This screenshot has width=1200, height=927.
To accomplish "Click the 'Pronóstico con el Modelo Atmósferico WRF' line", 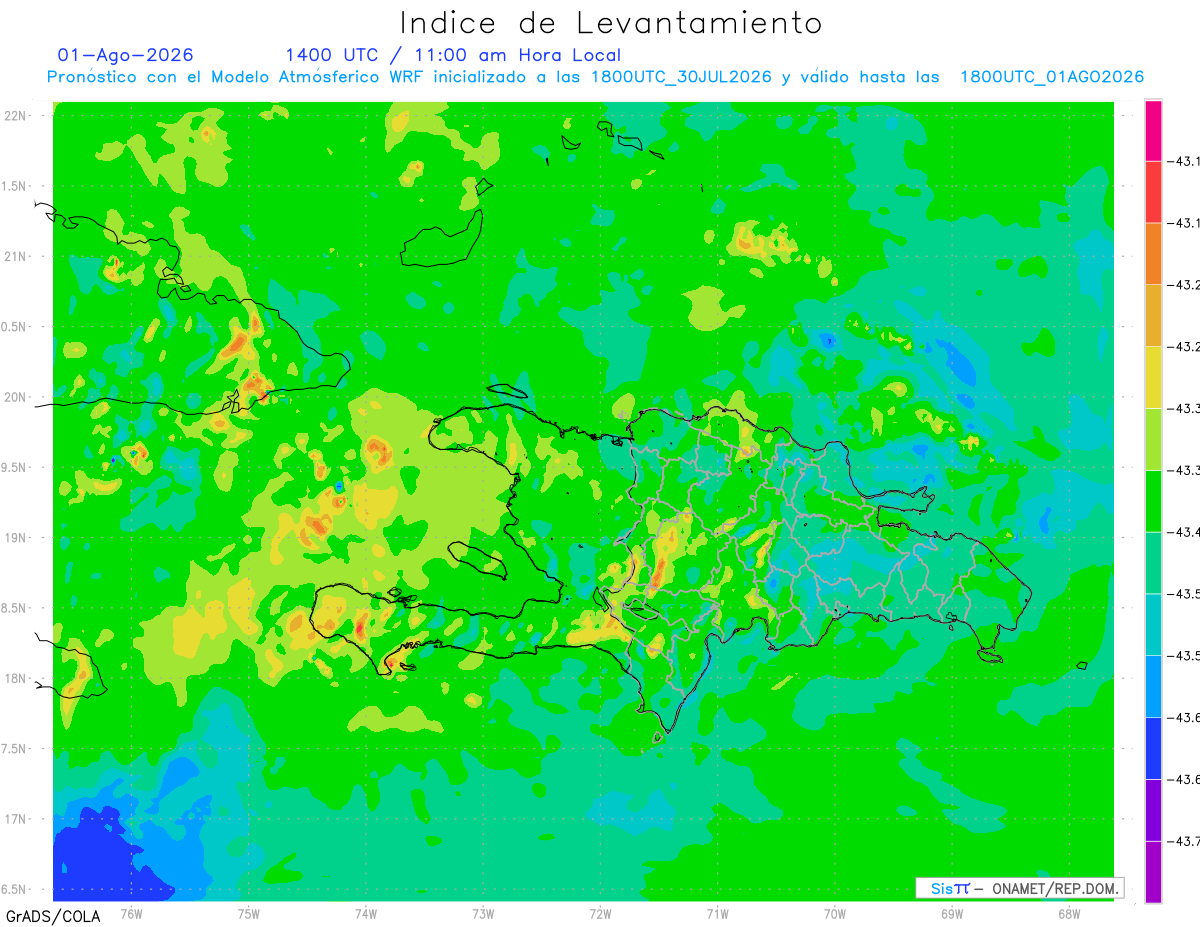I will [595, 78].
